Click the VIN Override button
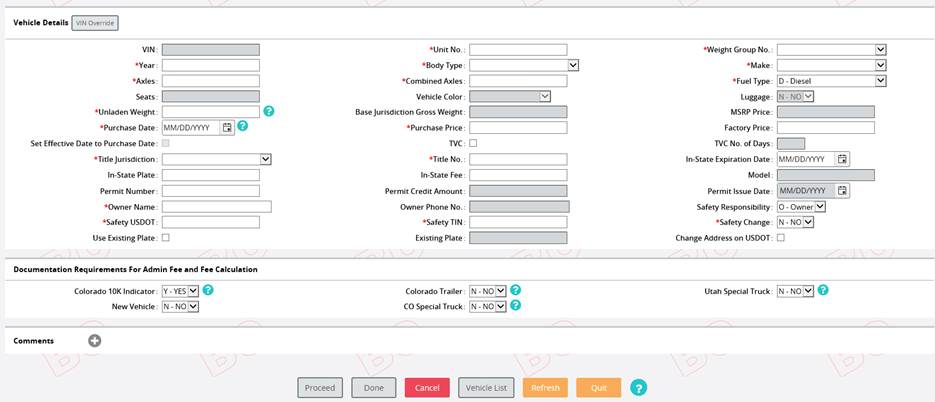Image resolution: width=935 pixels, height=402 pixels. pos(95,22)
